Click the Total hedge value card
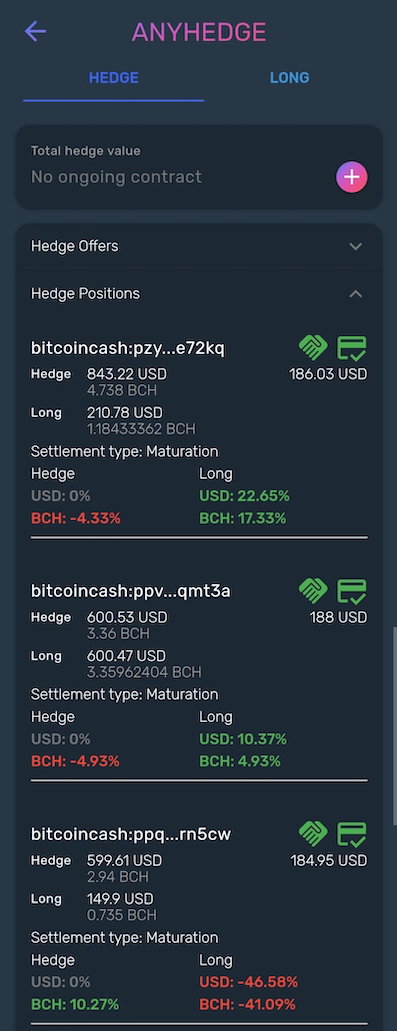 click(198, 167)
